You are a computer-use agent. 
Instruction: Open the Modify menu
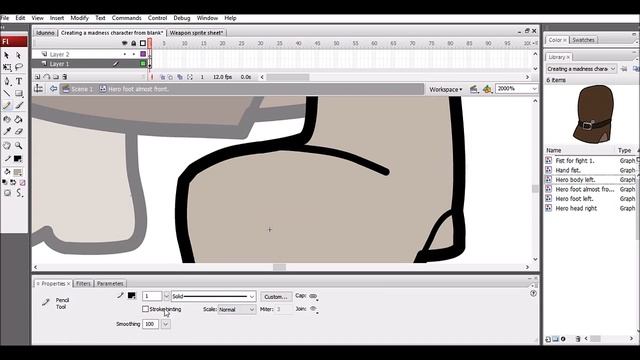point(79,18)
